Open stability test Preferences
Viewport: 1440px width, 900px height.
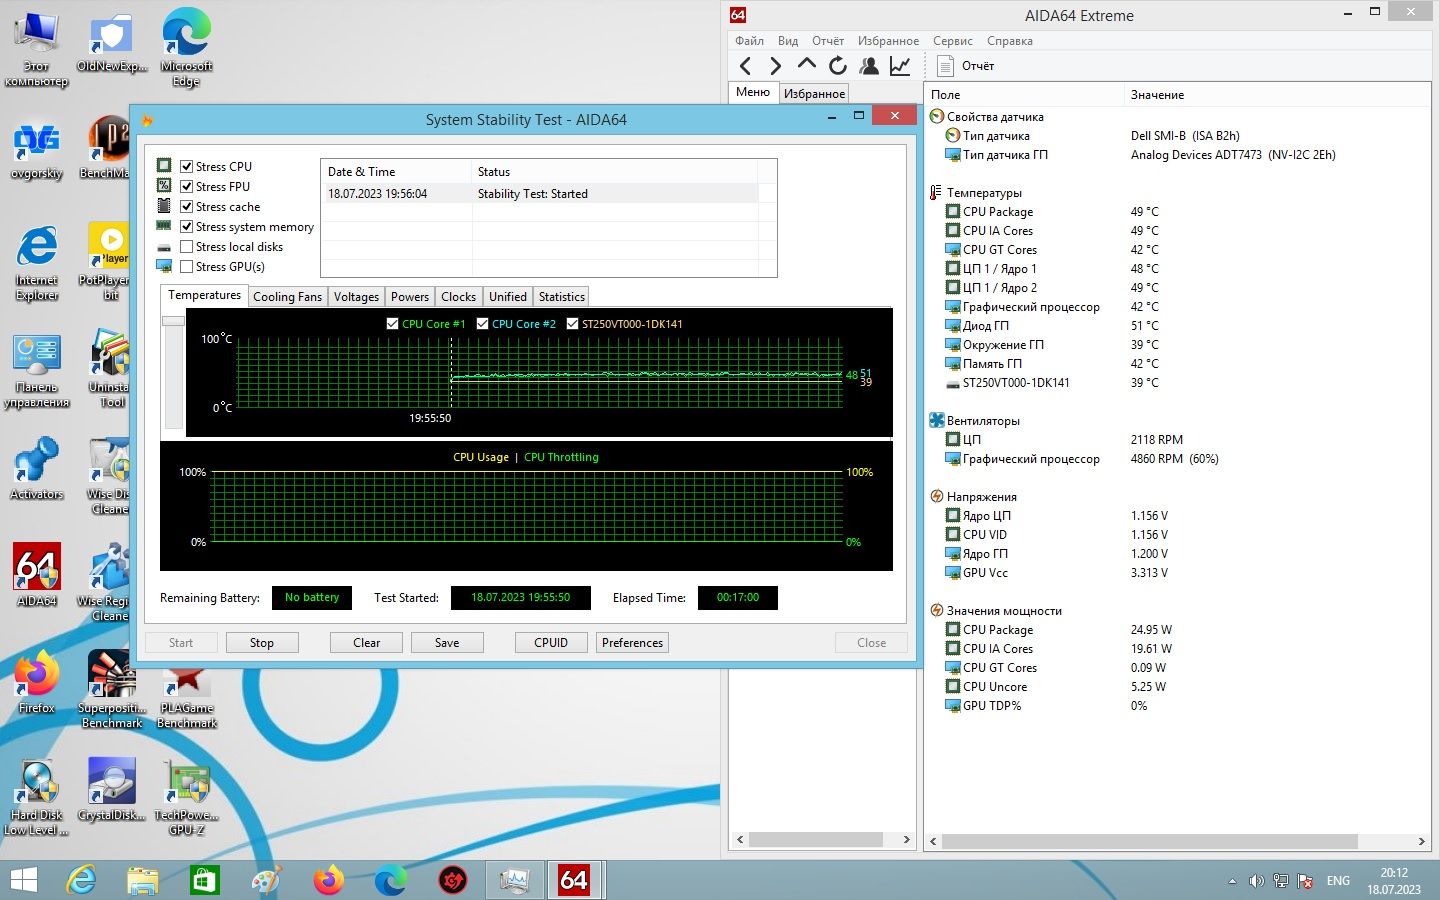coord(632,643)
